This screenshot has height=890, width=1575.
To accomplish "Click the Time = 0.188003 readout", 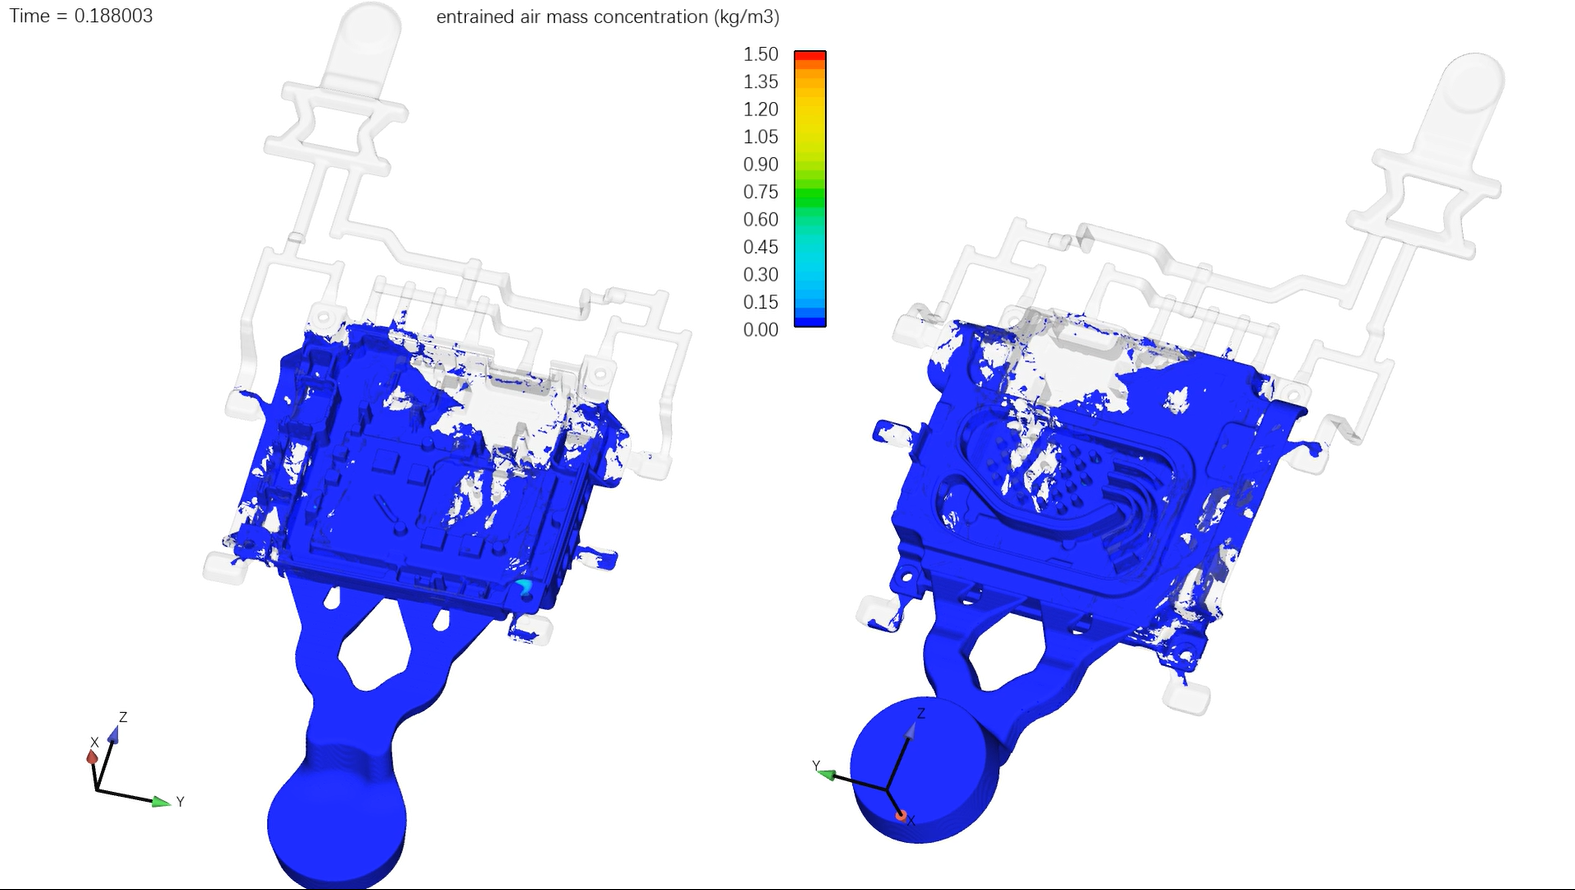I will pos(81,16).
